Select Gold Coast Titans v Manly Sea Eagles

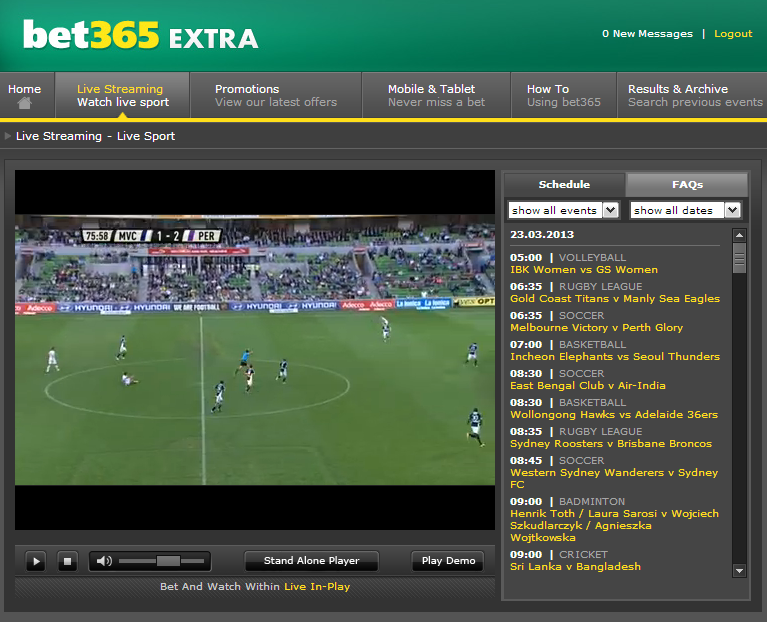coord(615,298)
